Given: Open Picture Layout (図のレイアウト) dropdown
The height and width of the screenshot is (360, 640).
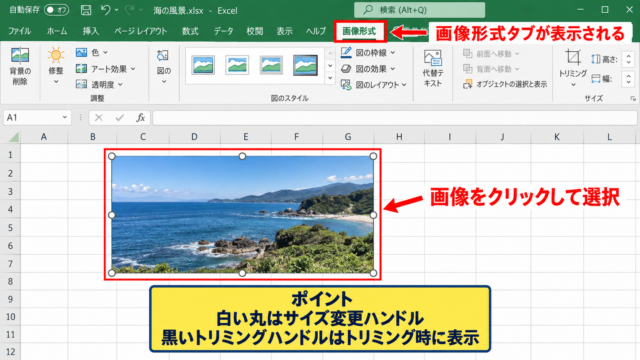Looking at the screenshot, I should (374, 84).
